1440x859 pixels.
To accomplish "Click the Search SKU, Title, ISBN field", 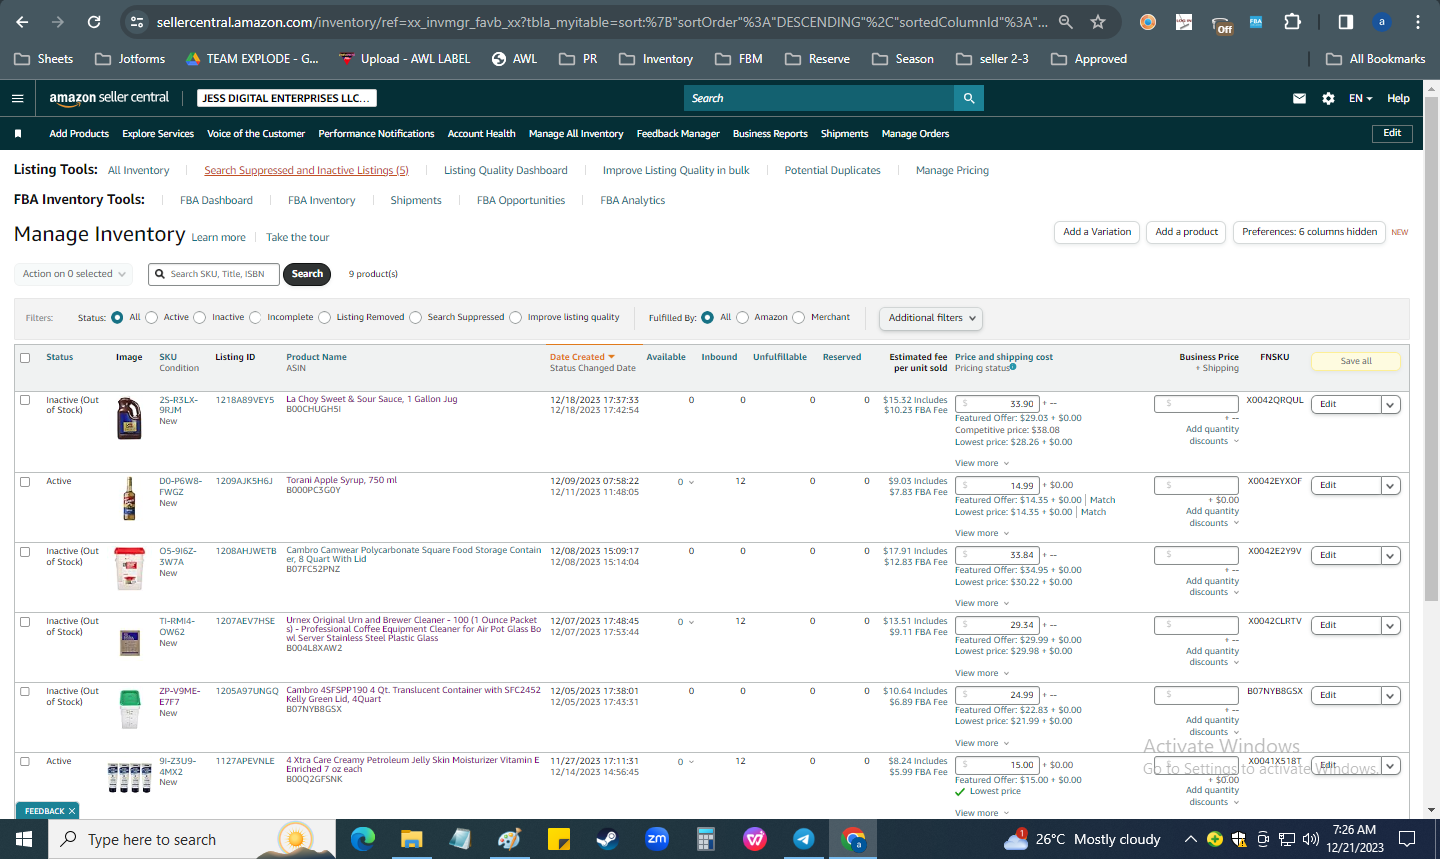I will point(214,274).
